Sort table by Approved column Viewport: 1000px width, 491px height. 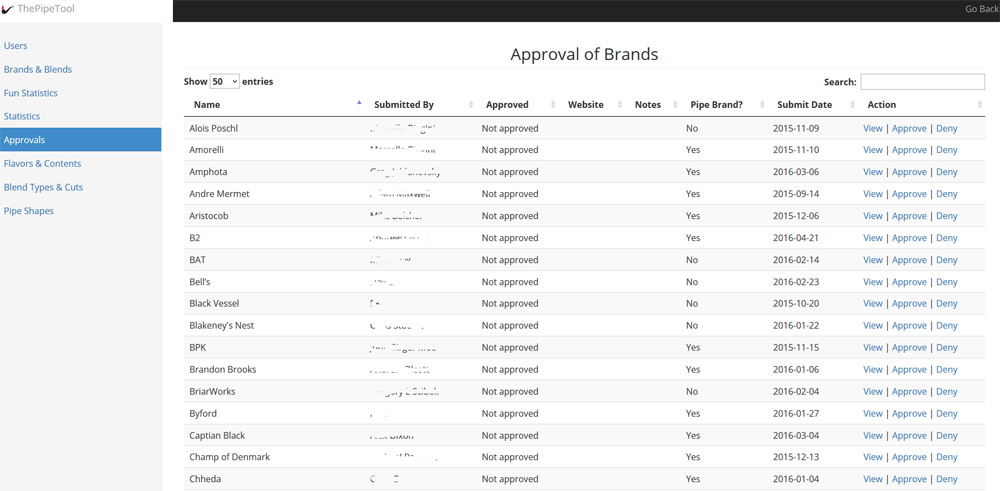click(x=517, y=105)
